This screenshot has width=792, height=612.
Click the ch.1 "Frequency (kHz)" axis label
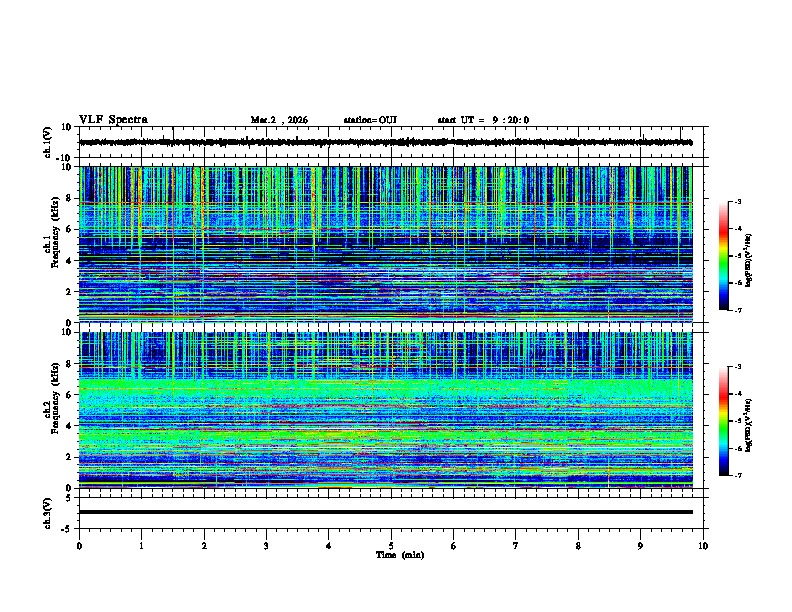(x=57, y=231)
